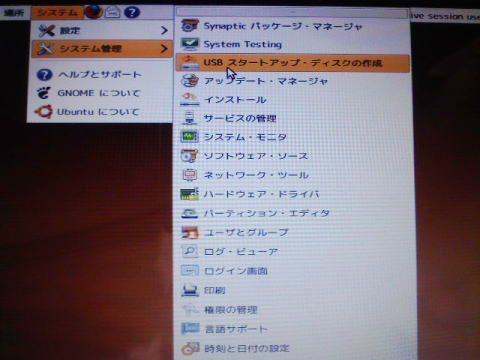The height and width of the screenshot is (360, 480).
Task: Click the システム・モニタ graph icon
Action: pyautogui.click(x=190, y=137)
